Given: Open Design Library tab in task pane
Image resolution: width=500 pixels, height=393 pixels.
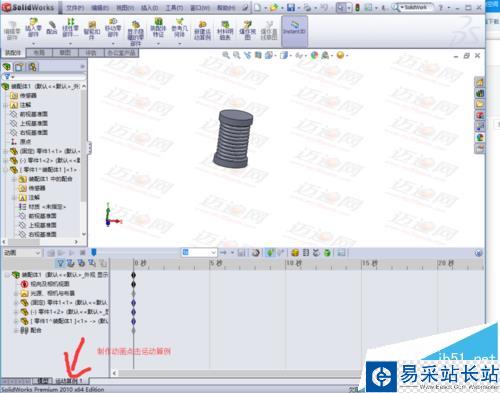Looking at the screenshot, I should click(480, 93).
